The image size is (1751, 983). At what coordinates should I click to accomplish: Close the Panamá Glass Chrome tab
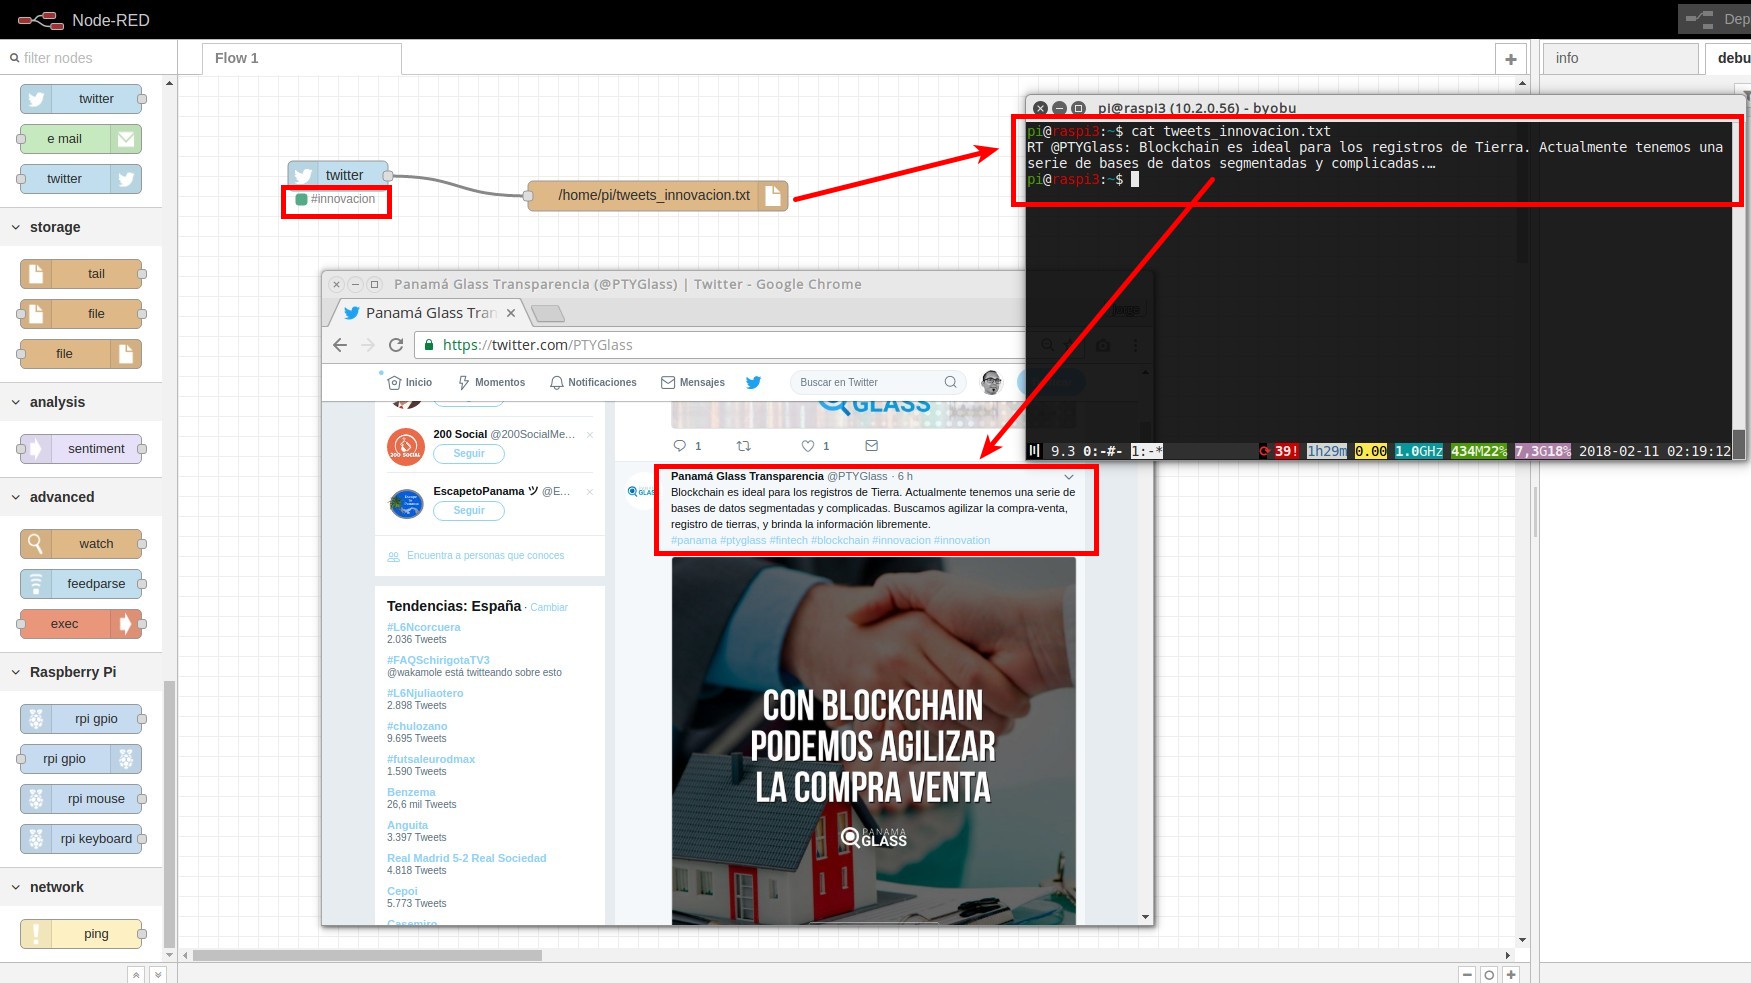[x=511, y=313]
